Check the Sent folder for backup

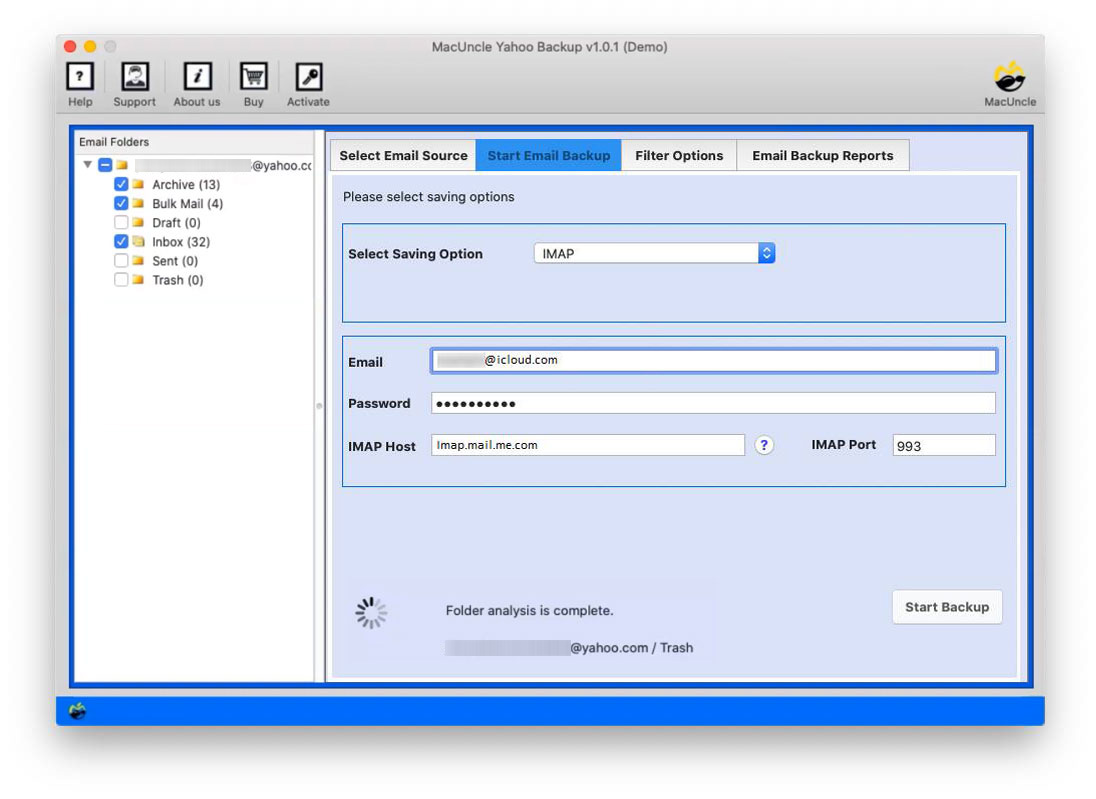[121, 260]
